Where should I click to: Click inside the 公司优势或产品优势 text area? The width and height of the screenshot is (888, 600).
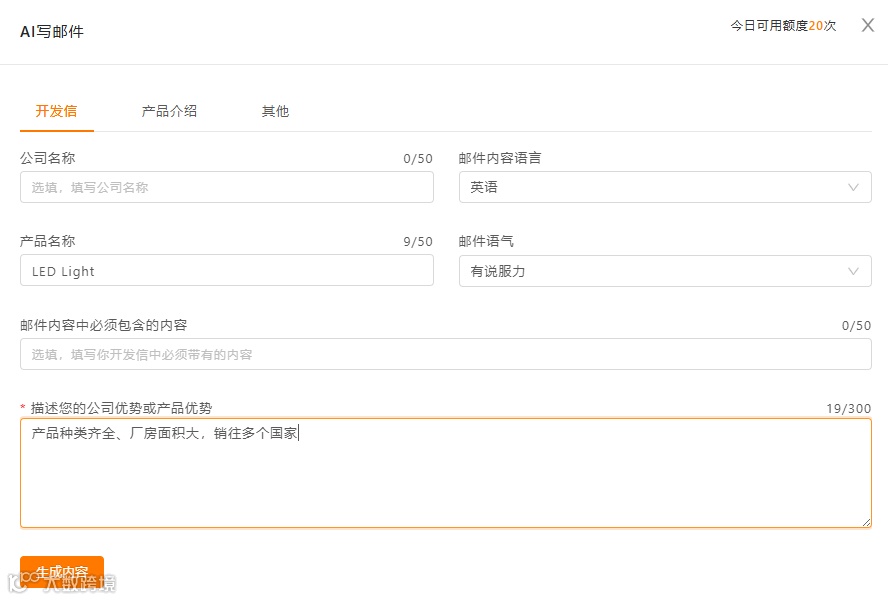tap(446, 473)
